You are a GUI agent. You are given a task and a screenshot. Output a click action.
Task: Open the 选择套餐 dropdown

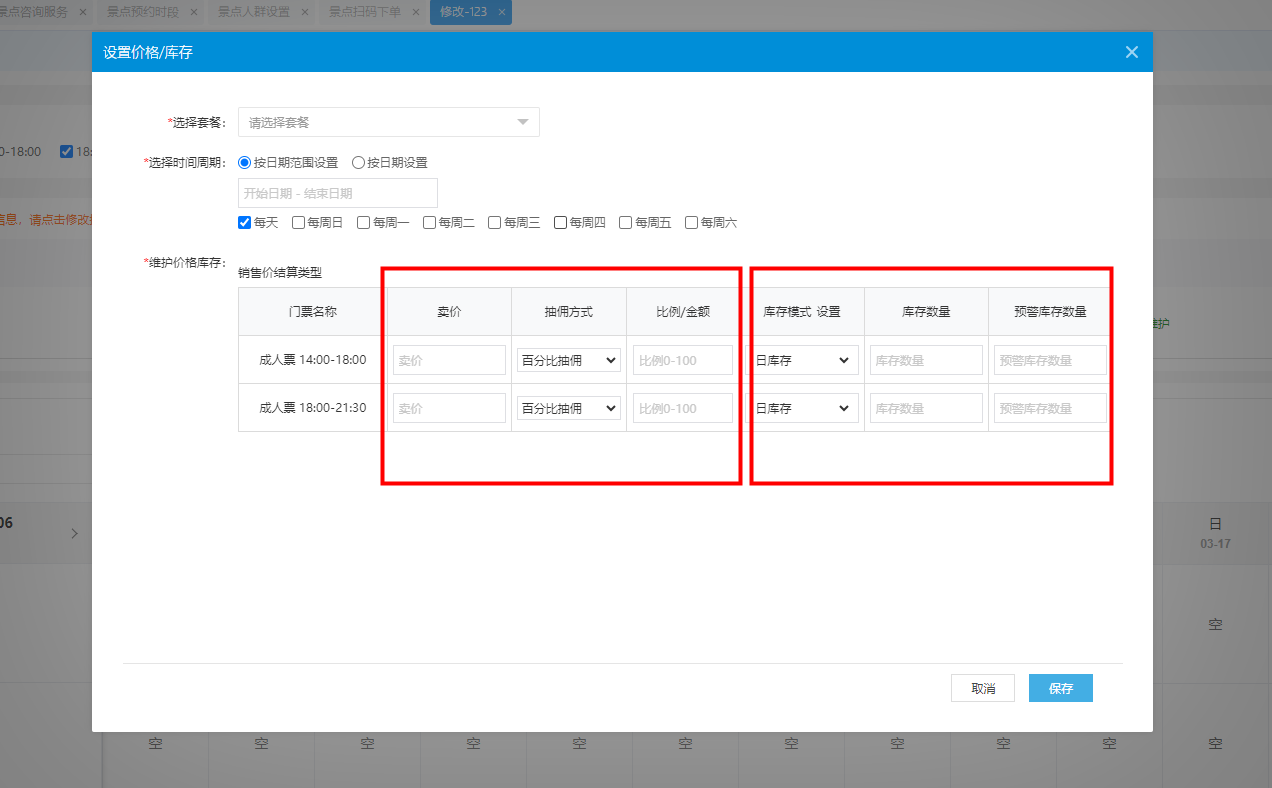388,122
